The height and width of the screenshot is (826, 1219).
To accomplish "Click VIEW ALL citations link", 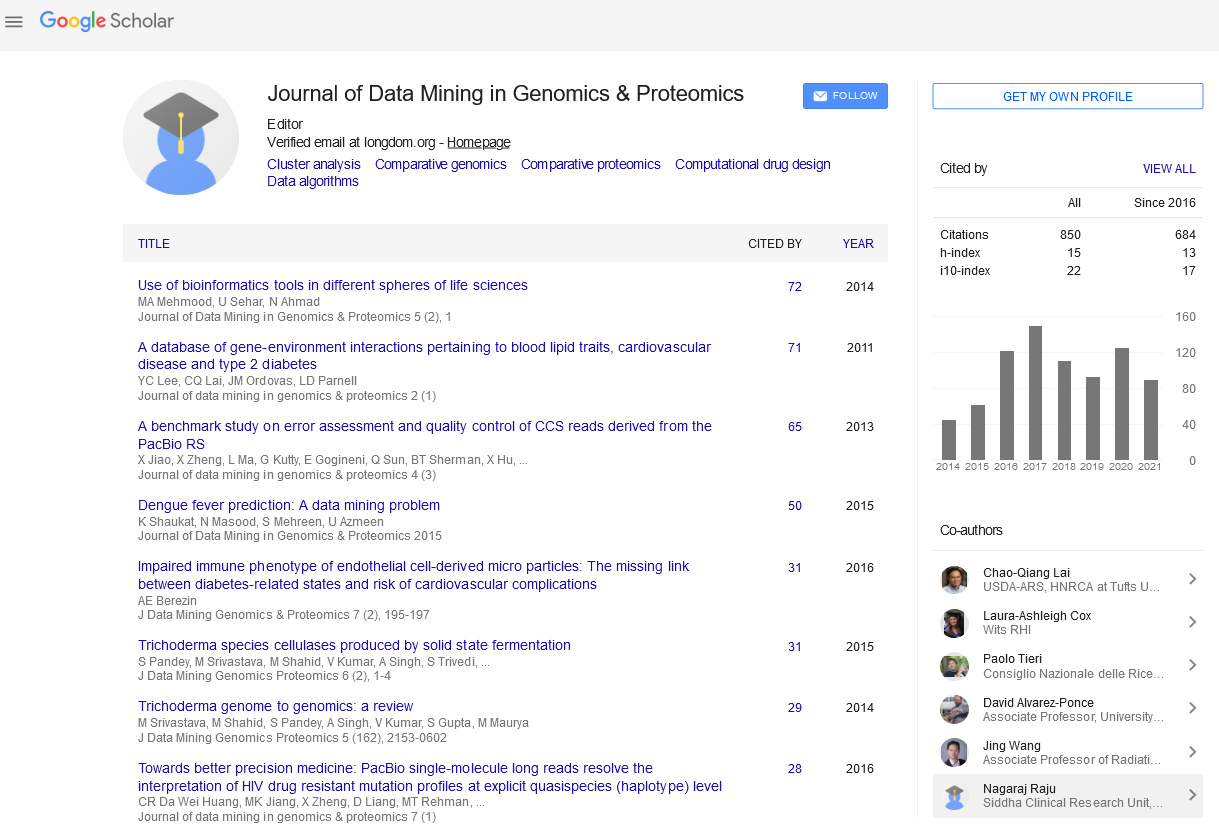I will 1169,169.
